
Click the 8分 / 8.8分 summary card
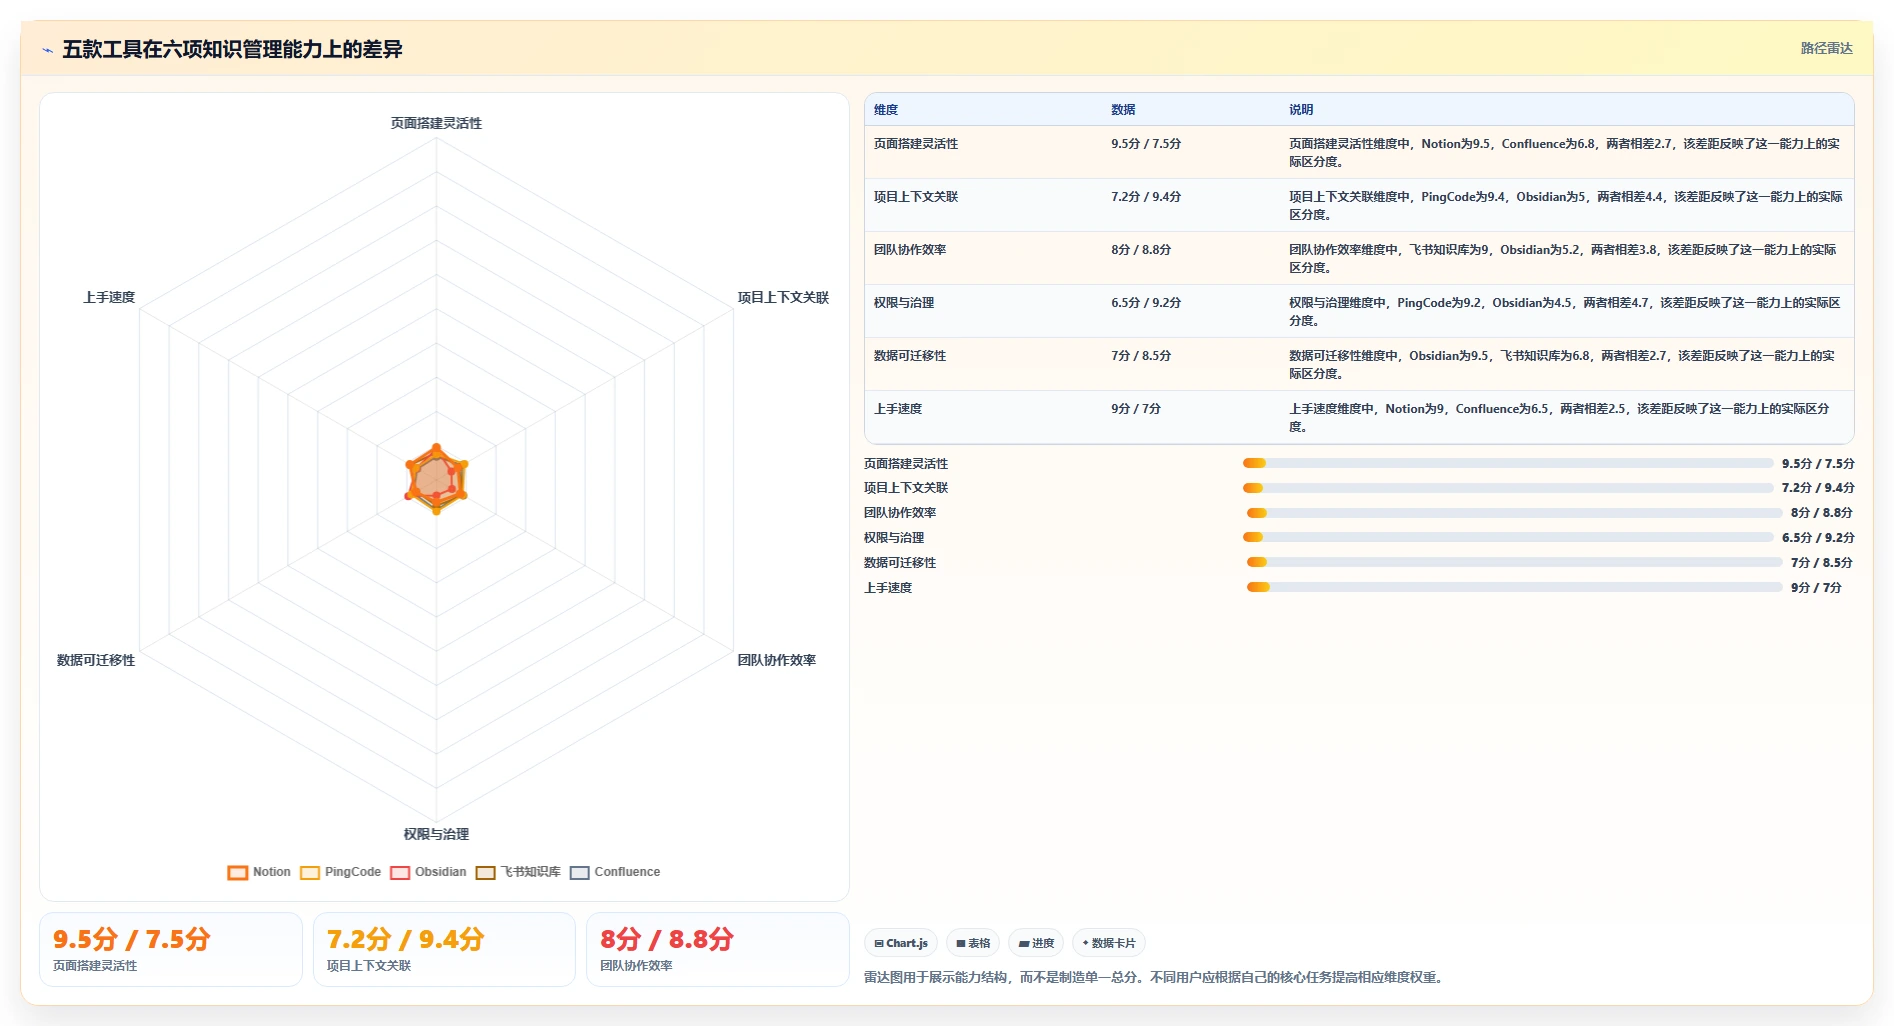(x=718, y=949)
